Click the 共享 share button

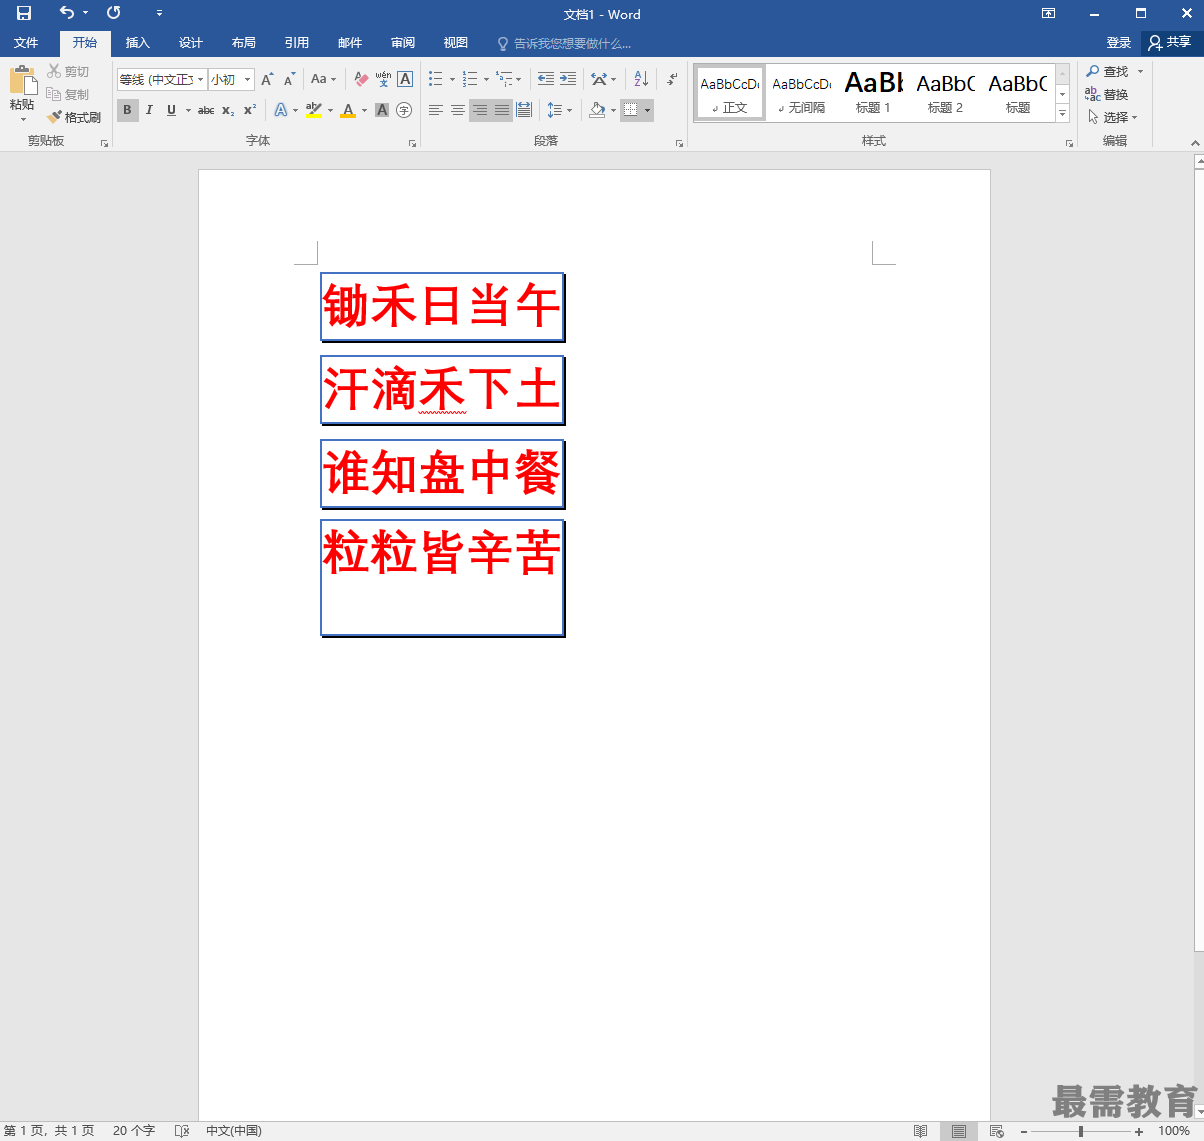[1171, 43]
